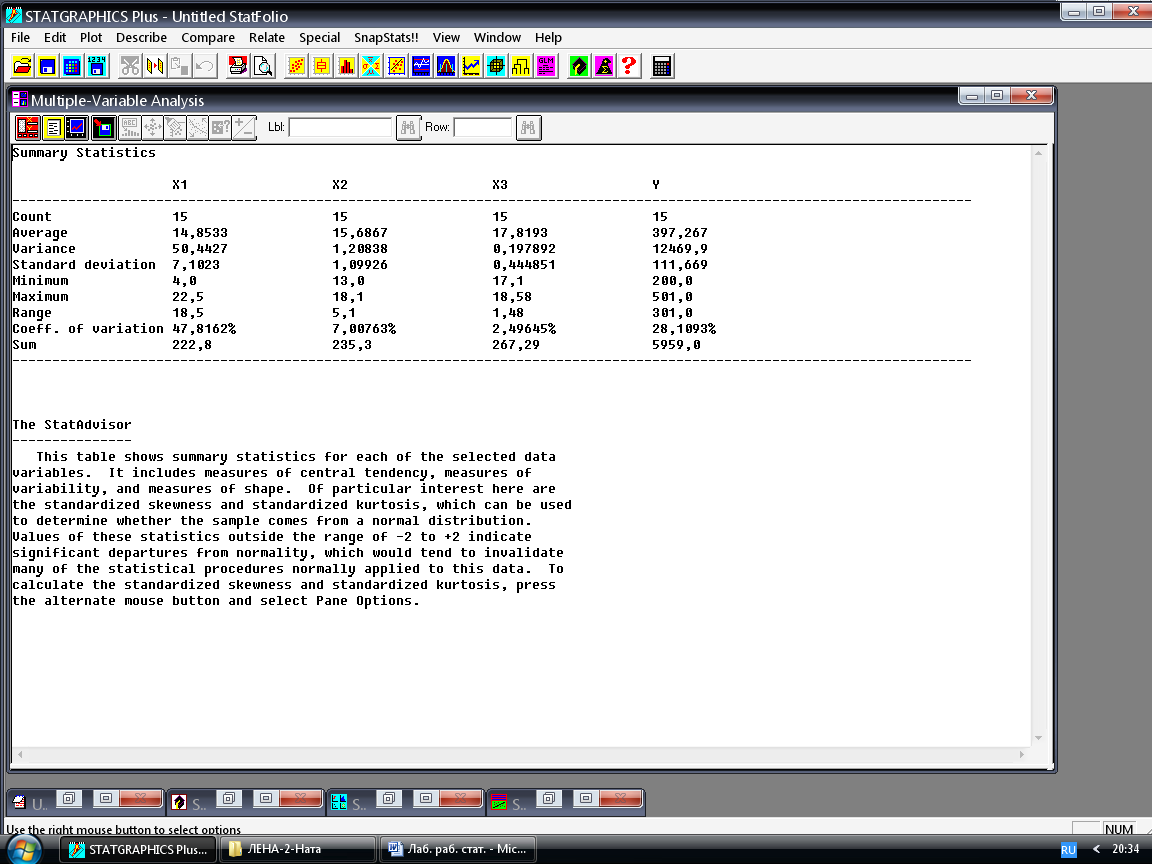Open the File menu
The image size is (1152, 864).
21,37
